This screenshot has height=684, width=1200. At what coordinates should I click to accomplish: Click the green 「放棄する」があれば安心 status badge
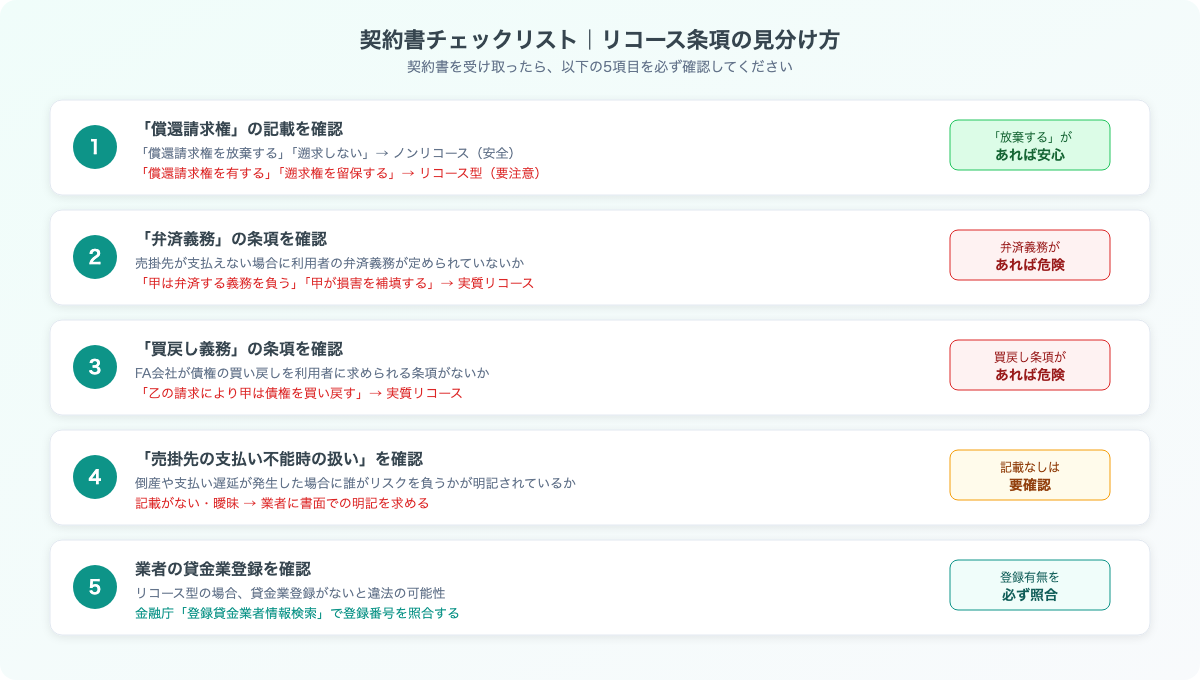click(1029, 144)
